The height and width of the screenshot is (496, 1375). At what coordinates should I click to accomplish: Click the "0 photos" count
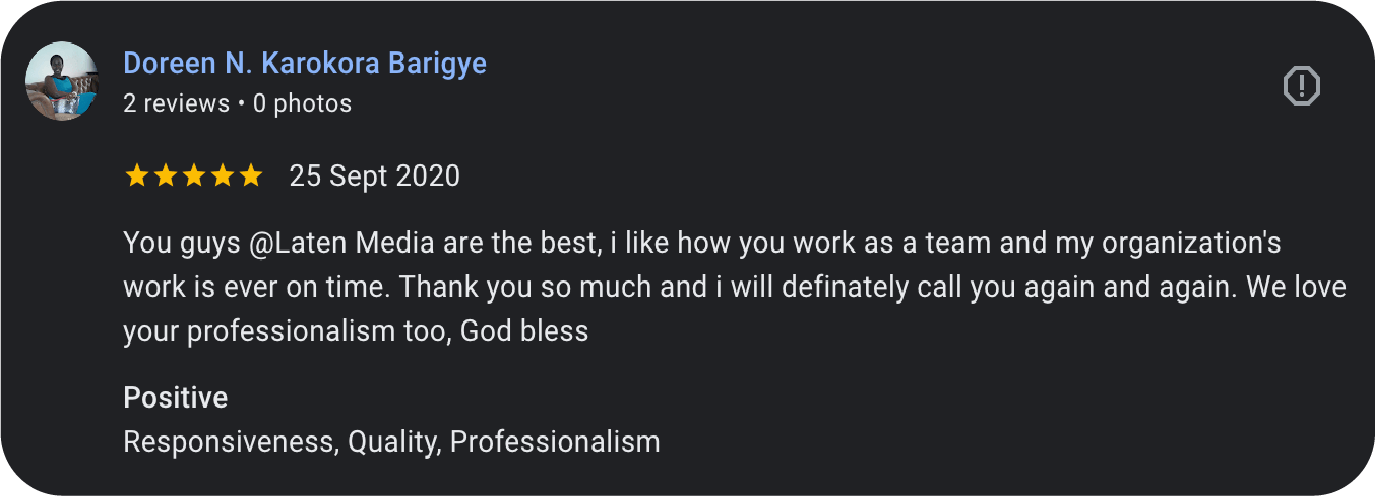302,103
